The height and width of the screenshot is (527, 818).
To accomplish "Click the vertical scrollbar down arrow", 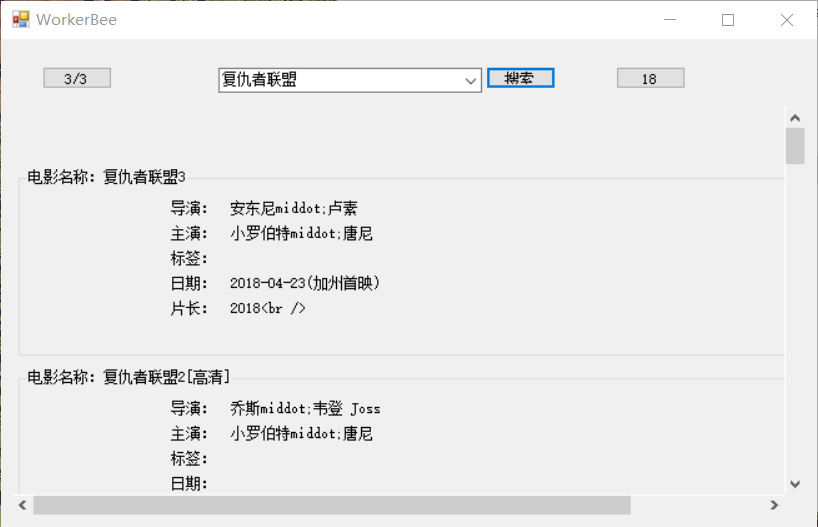I will (x=795, y=484).
